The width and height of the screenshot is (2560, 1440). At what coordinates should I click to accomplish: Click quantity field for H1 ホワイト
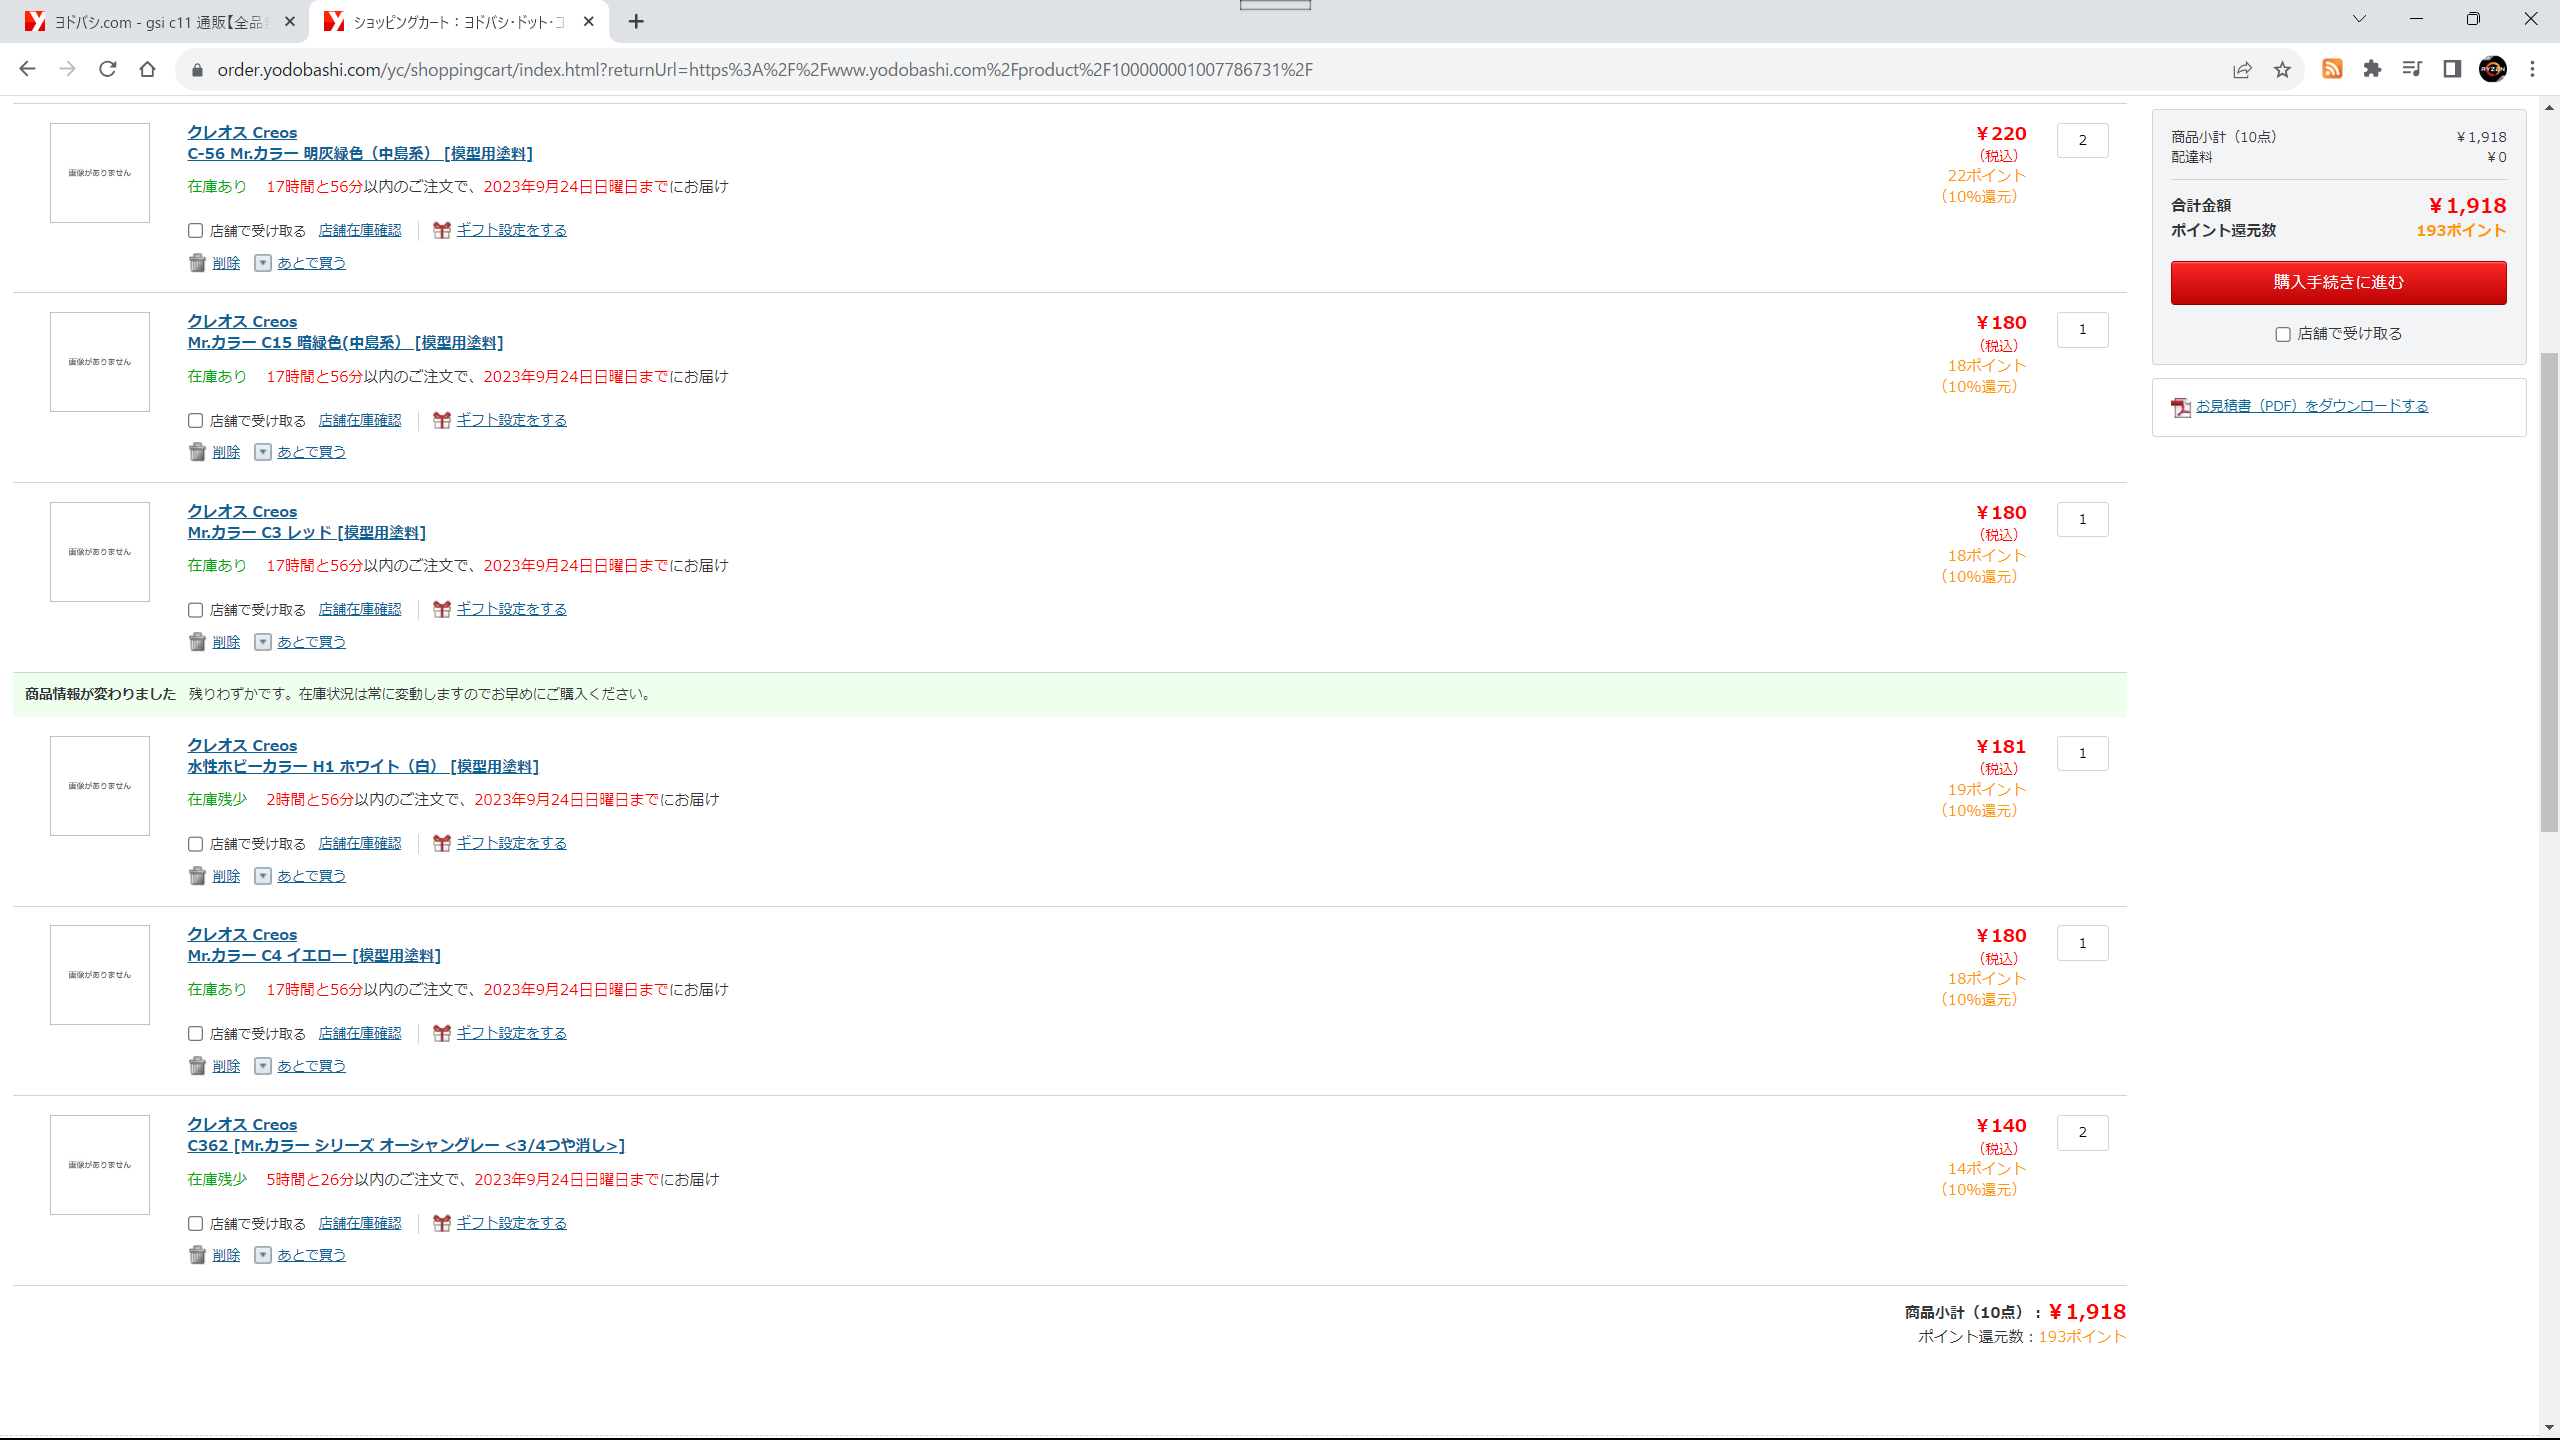tap(2082, 754)
